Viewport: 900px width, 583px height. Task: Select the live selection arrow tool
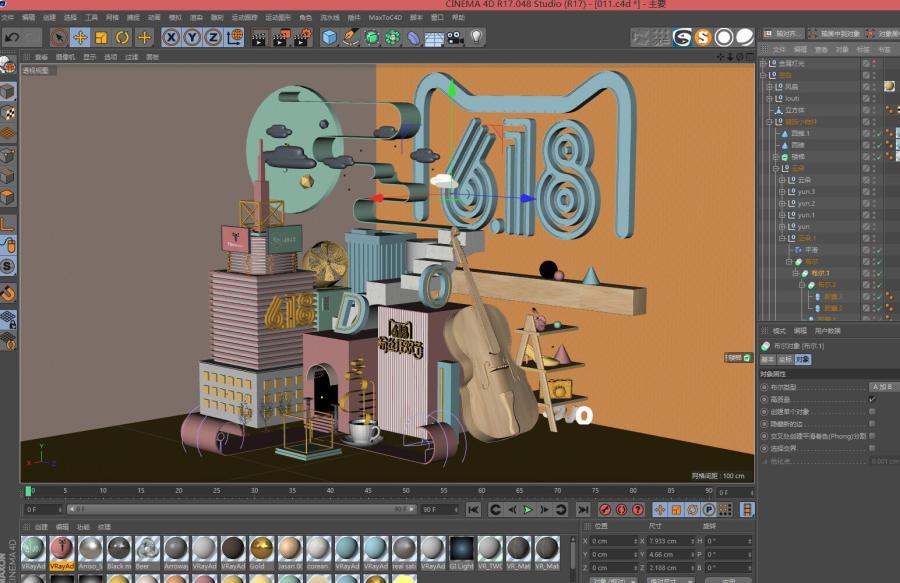click(59, 38)
